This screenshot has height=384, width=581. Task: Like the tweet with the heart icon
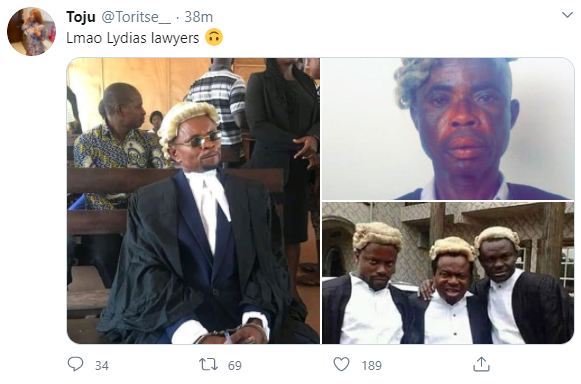341,364
